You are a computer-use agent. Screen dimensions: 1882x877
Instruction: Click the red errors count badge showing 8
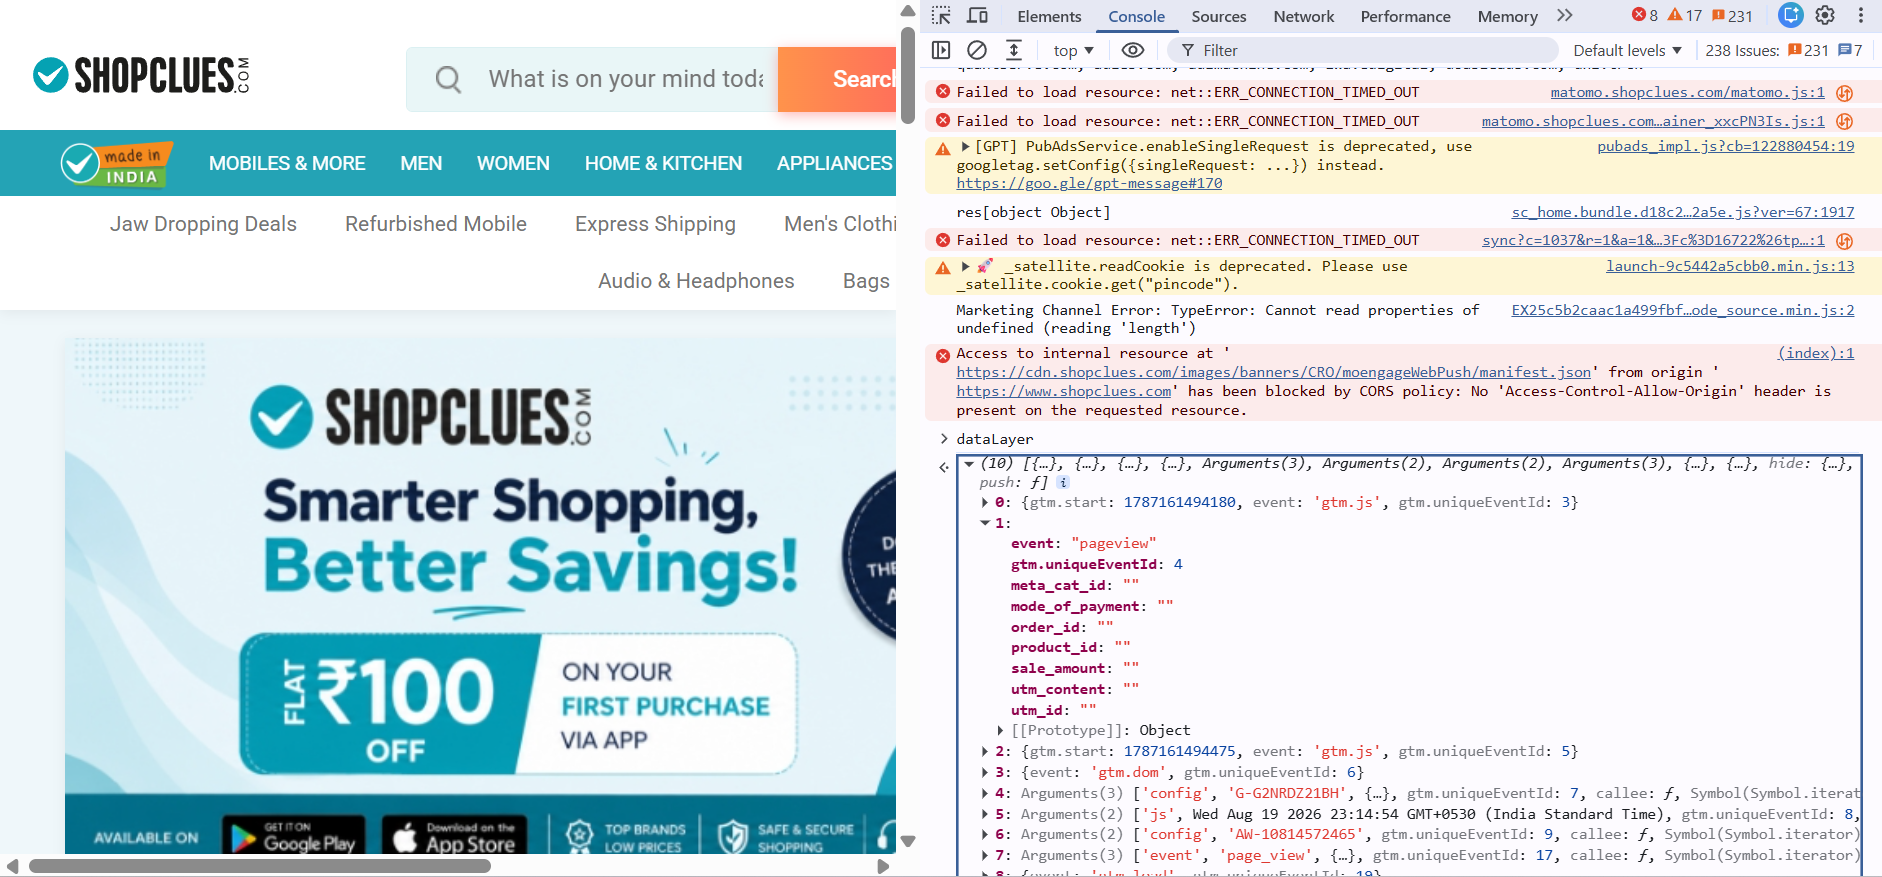click(1644, 15)
